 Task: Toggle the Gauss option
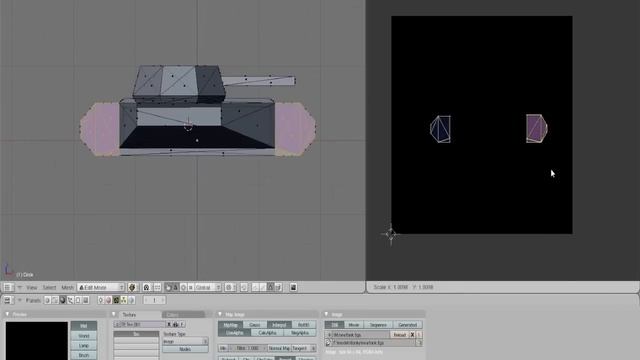tap(255, 325)
